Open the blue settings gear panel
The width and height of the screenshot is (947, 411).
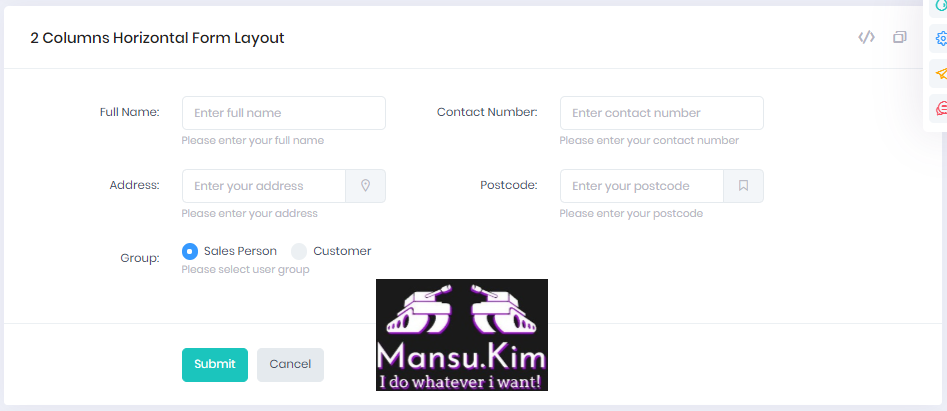click(x=941, y=39)
